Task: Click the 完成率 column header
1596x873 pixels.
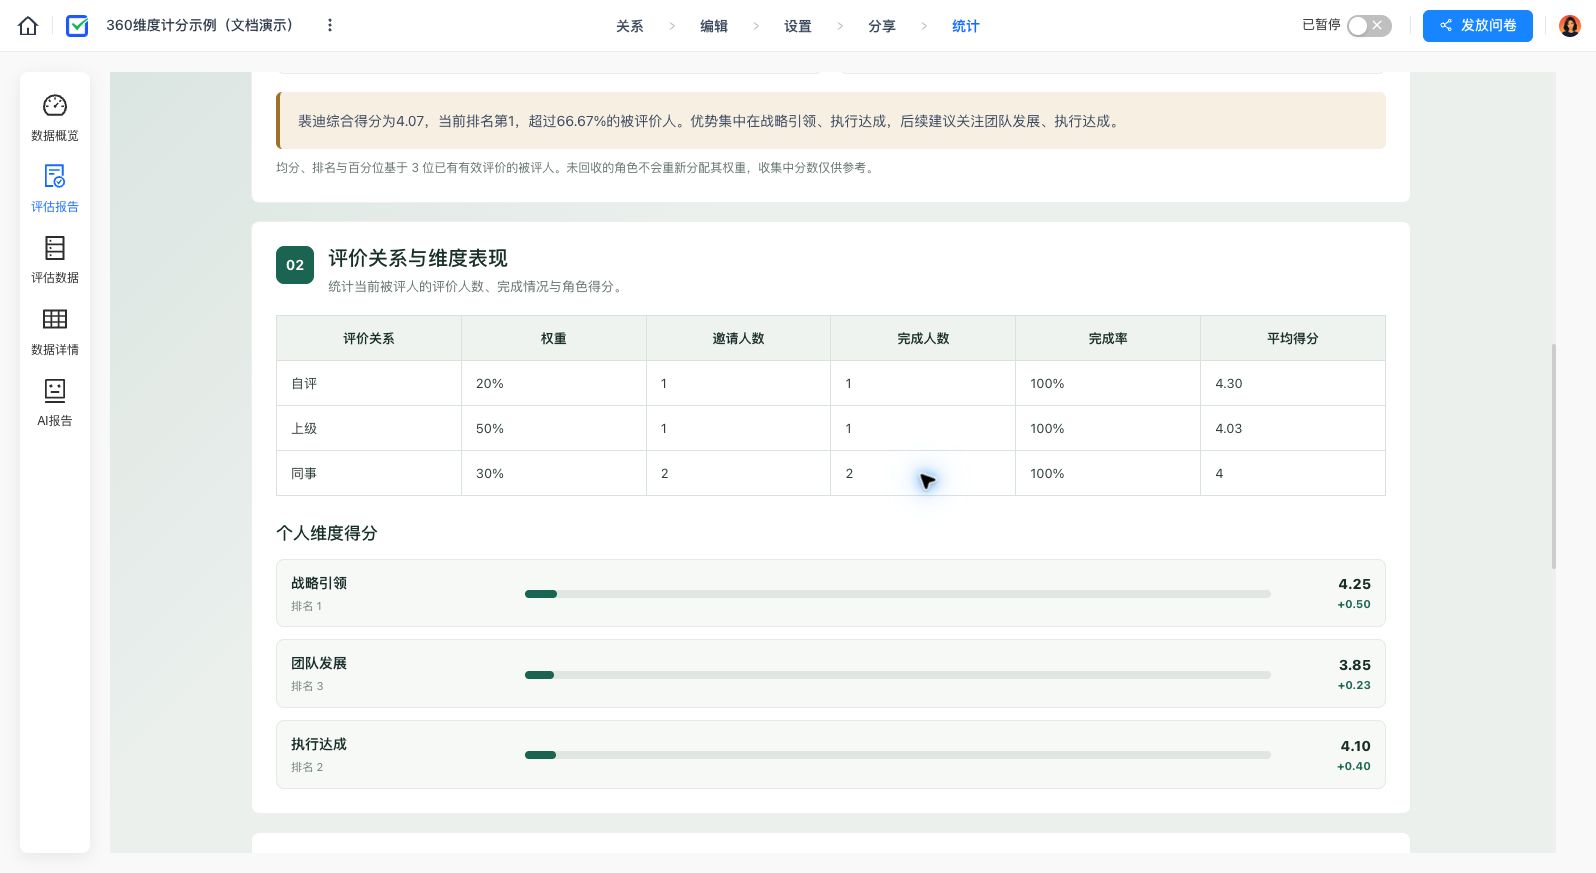Action: [1108, 338]
